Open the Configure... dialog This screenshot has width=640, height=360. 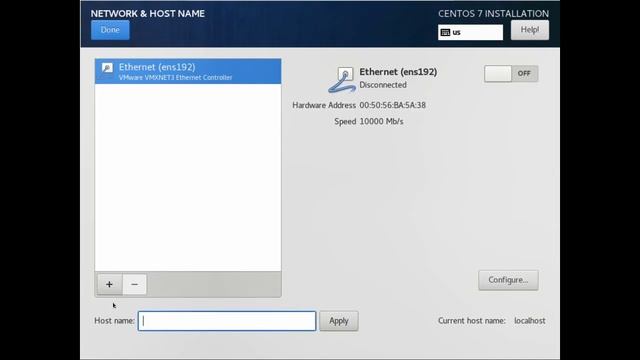[x=508, y=280]
